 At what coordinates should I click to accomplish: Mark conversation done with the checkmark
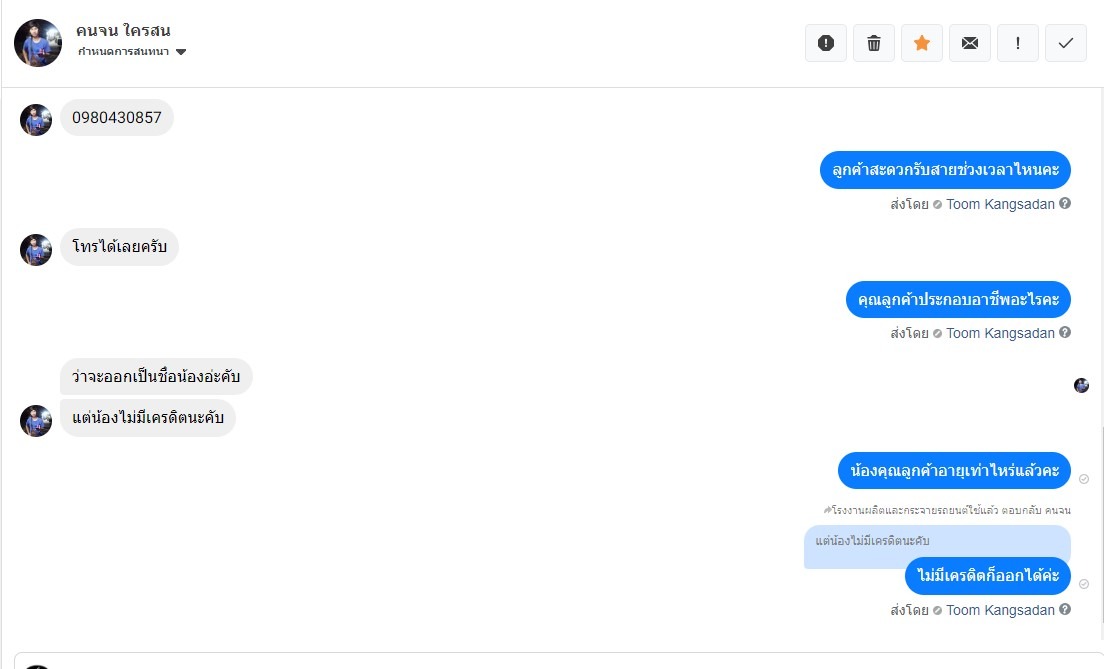(1066, 43)
